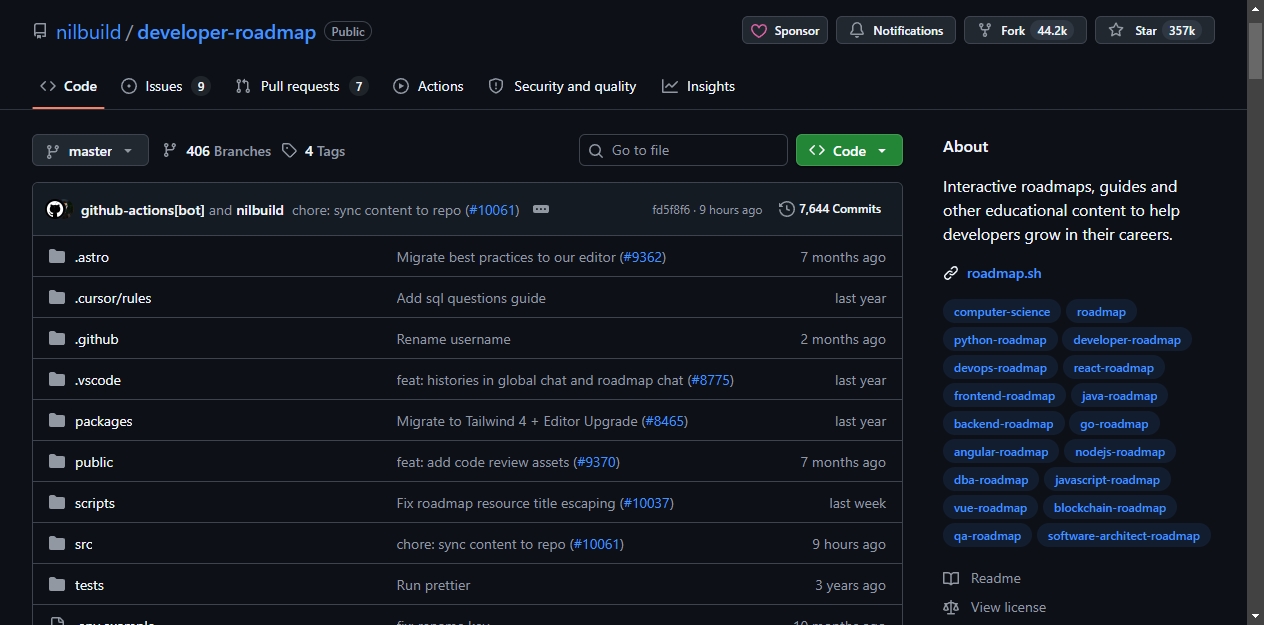Click commit hash fd5f8f6

tap(671, 210)
